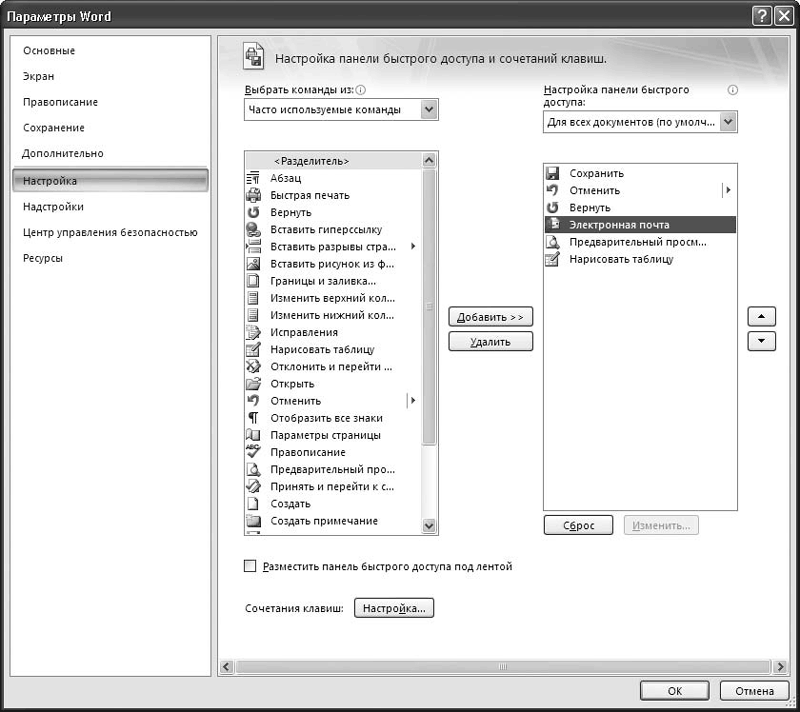
Task: Click the move up arrow button
Action: point(762,316)
